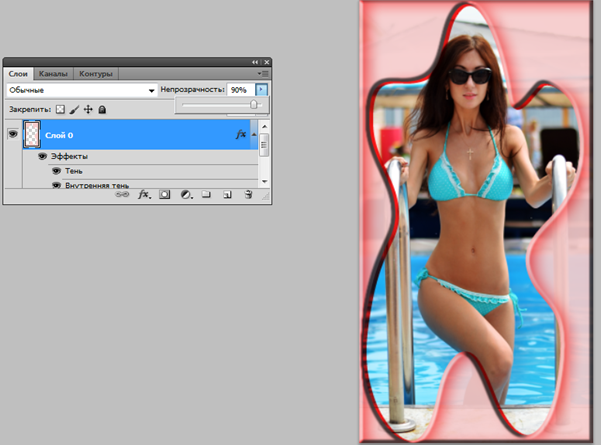Create a new layer group
Image resolution: width=602 pixels, height=446 pixels.
pos(206,195)
